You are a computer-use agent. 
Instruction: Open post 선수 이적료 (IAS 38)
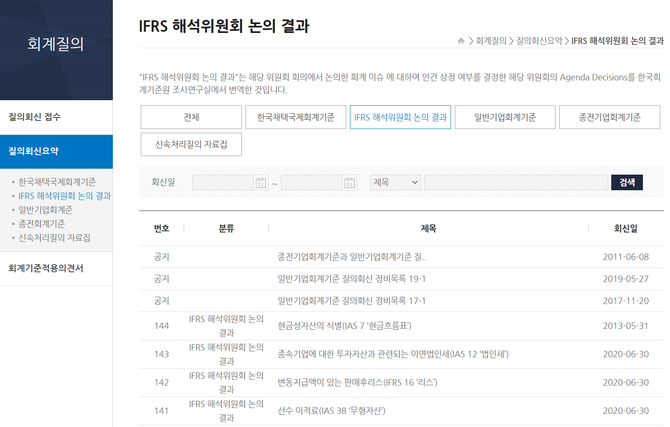[x=331, y=410]
